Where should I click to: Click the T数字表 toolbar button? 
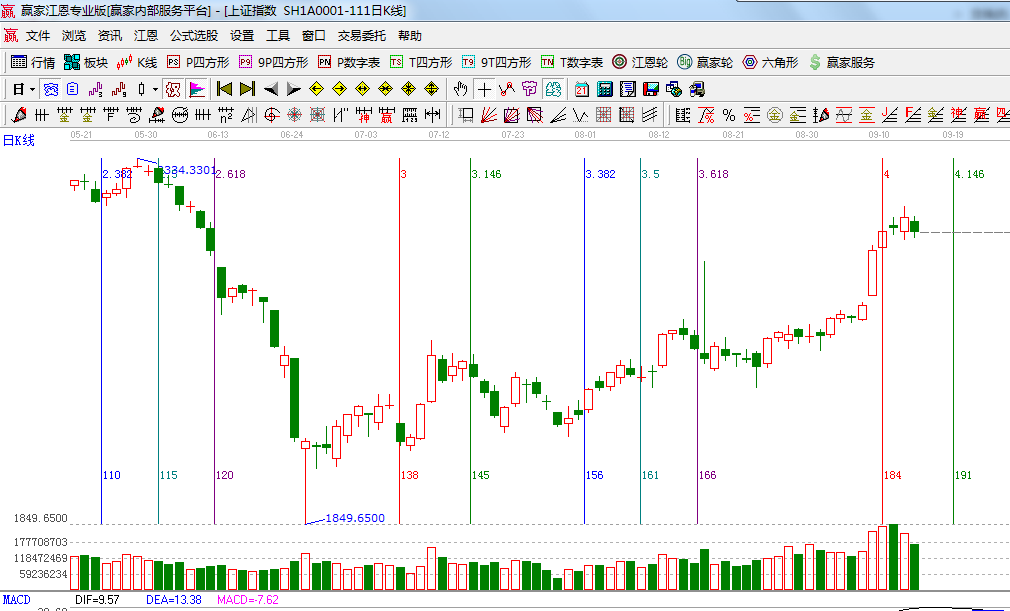click(x=573, y=62)
